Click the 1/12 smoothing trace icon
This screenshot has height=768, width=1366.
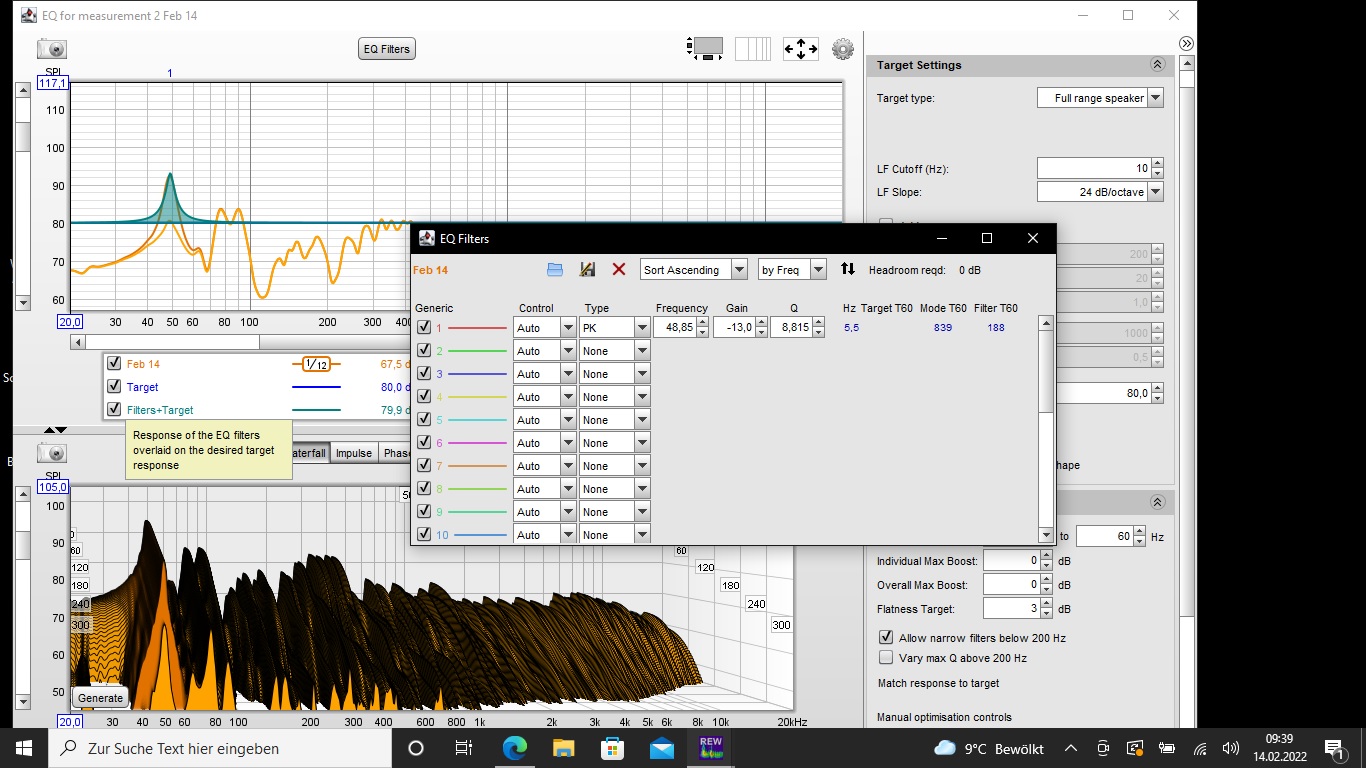316,364
